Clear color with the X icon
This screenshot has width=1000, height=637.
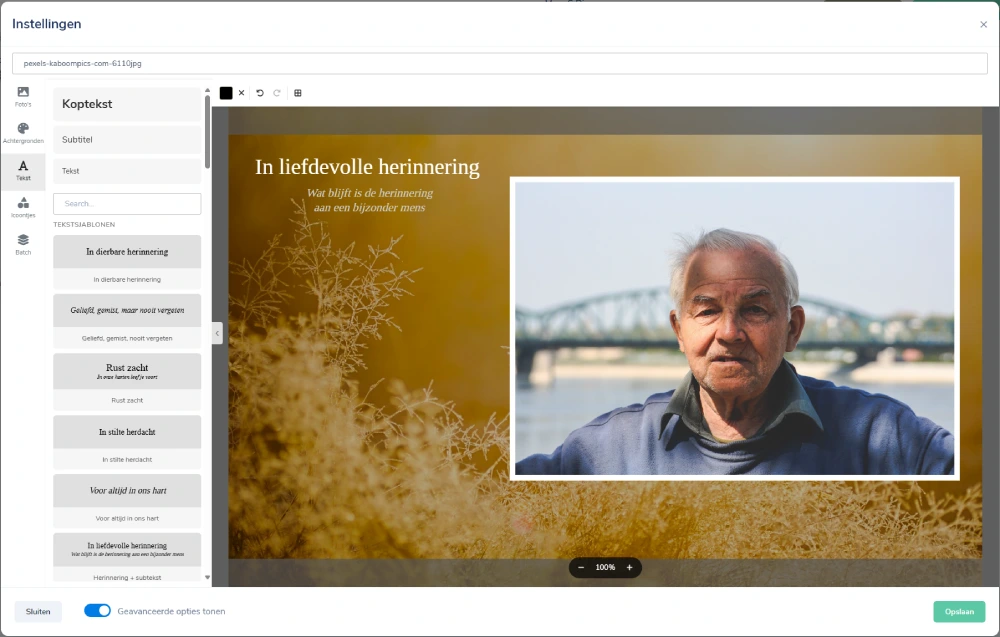tap(241, 93)
